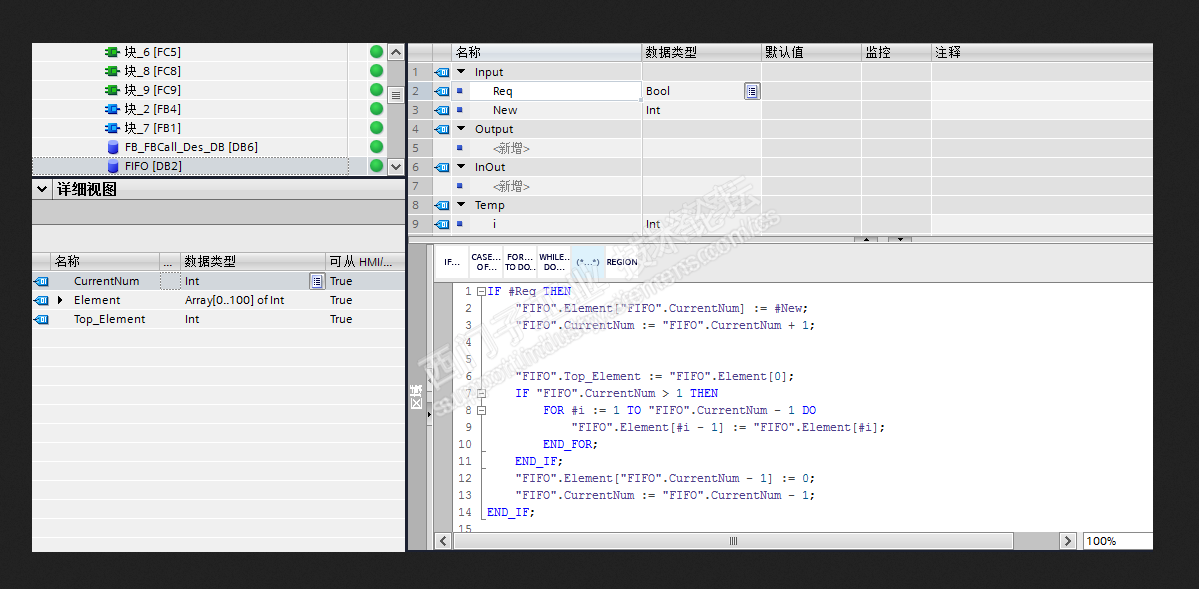
Task: Click the FB_FBCall_Des_DB data block cylinder icon
Action: (x=112, y=147)
